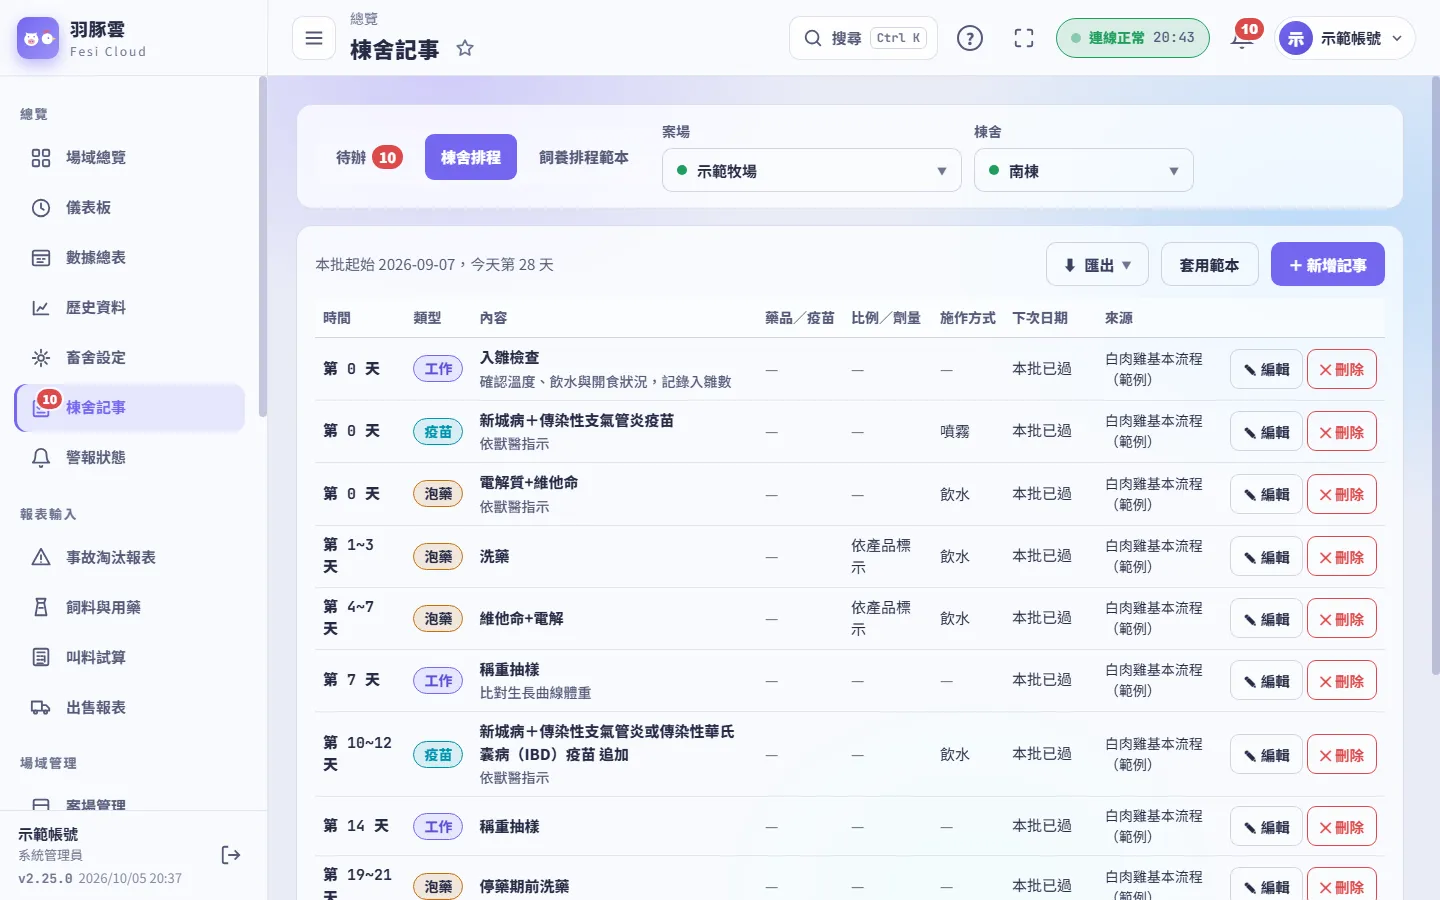Open 飼料與用藥 page

(130, 608)
